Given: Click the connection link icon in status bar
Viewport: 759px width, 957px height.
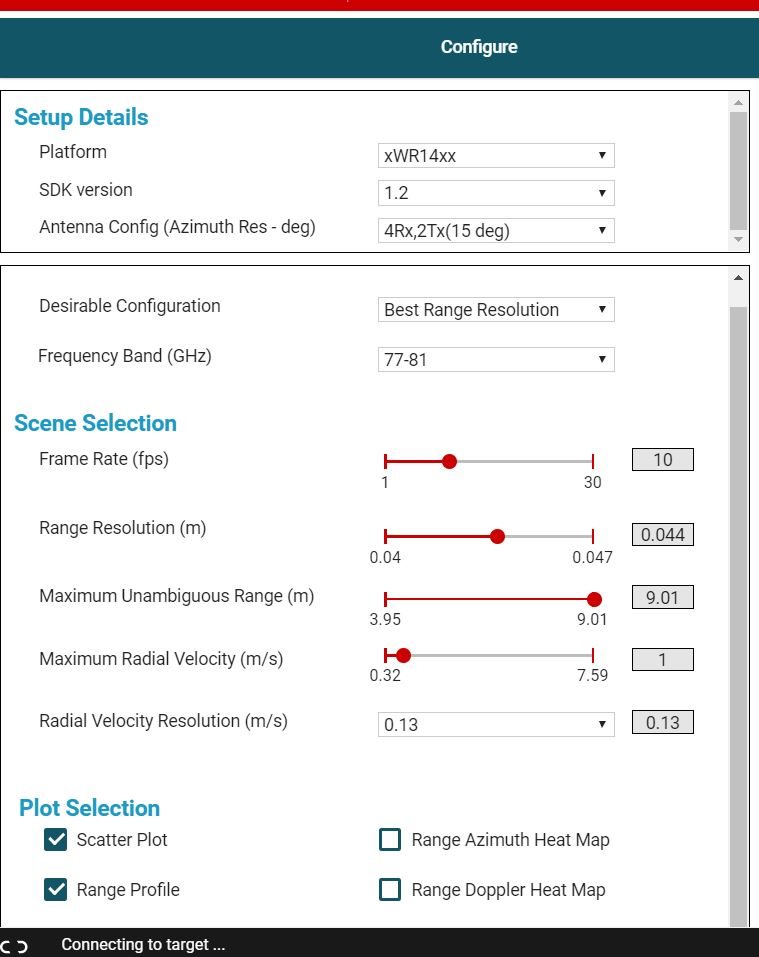Looking at the screenshot, I should coord(14,946).
